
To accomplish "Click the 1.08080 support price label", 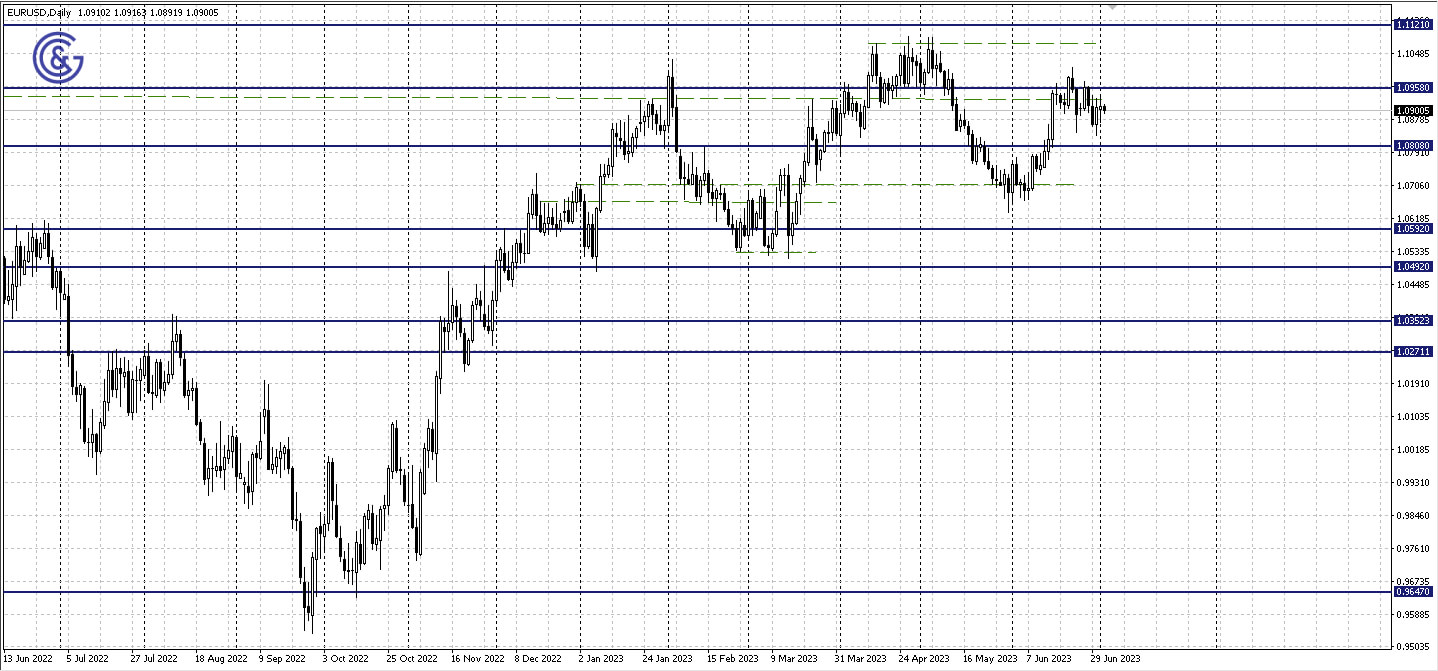I will [1415, 145].
